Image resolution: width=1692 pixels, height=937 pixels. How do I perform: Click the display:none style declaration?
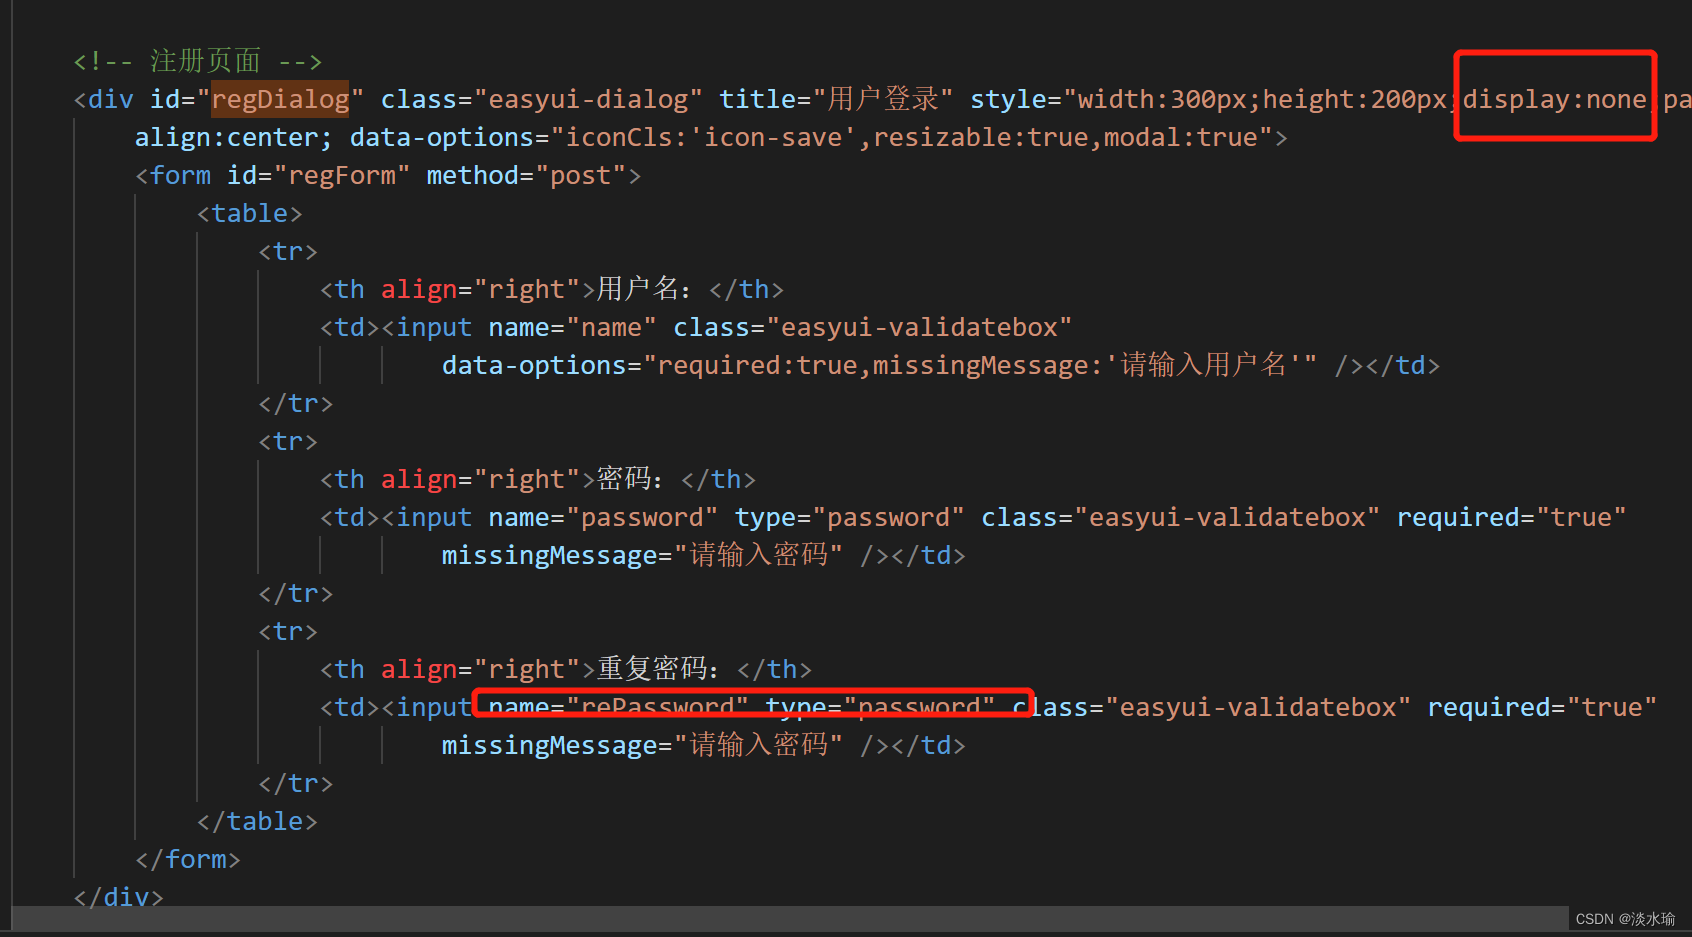pyautogui.click(x=1554, y=99)
